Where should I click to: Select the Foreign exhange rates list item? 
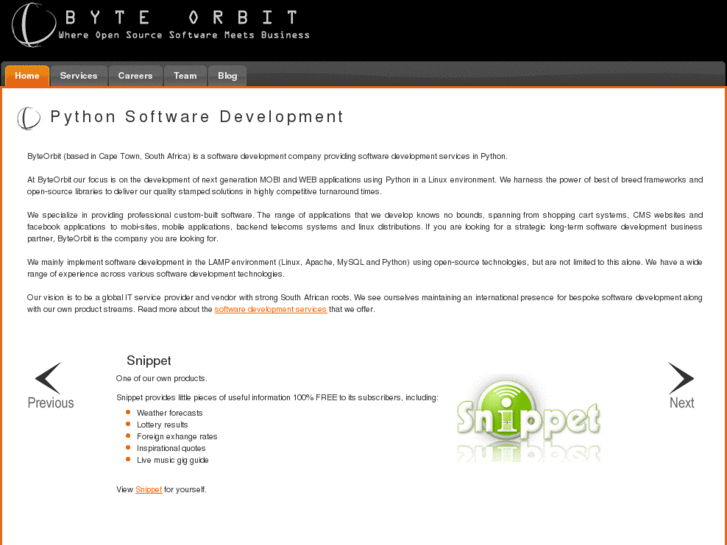click(177, 436)
